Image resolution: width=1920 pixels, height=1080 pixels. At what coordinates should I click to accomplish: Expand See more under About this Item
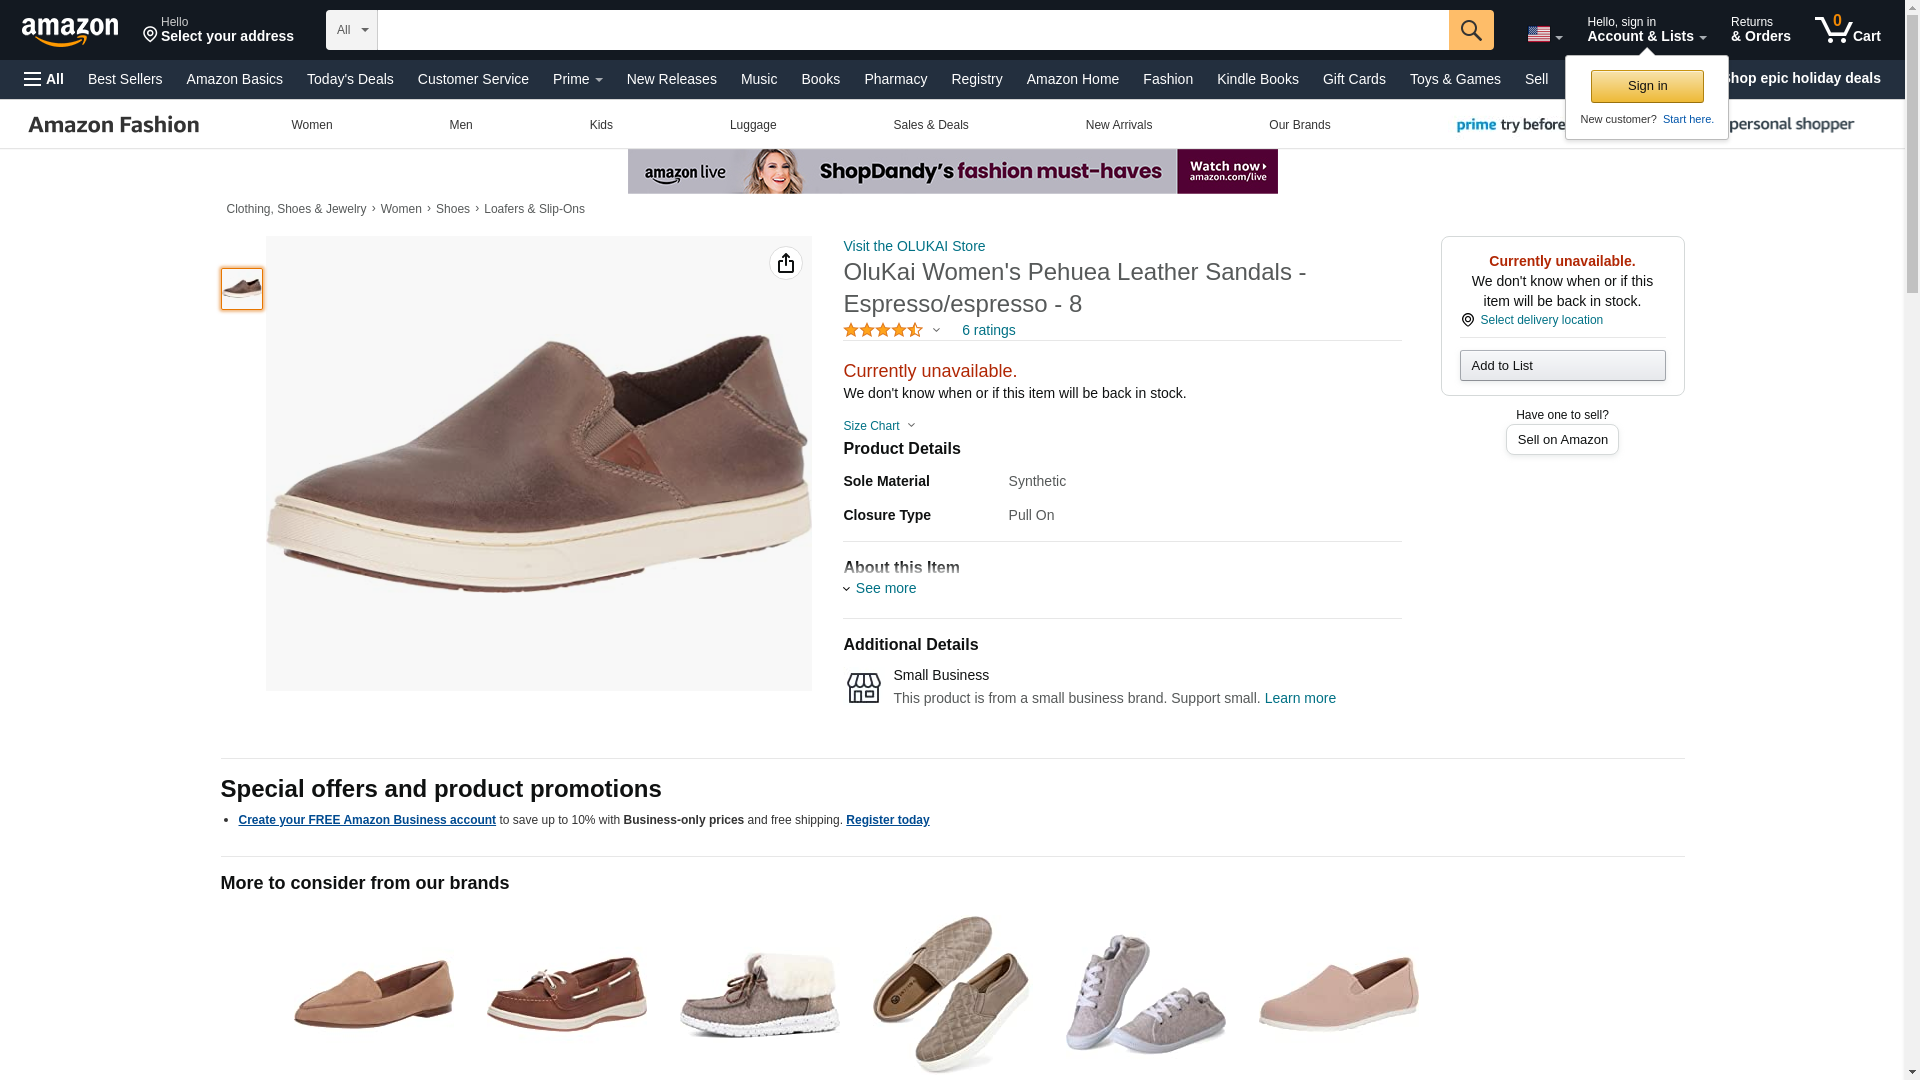(x=885, y=588)
